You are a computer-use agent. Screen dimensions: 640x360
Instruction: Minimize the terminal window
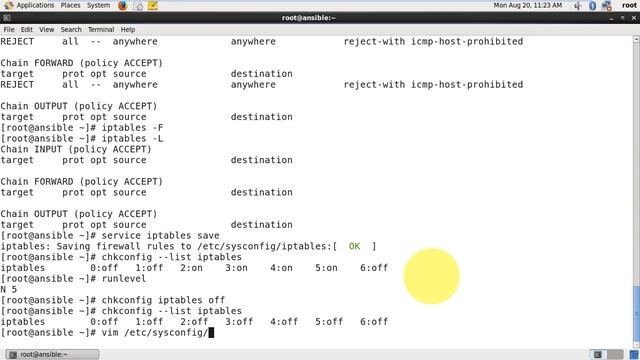[x=611, y=18]
